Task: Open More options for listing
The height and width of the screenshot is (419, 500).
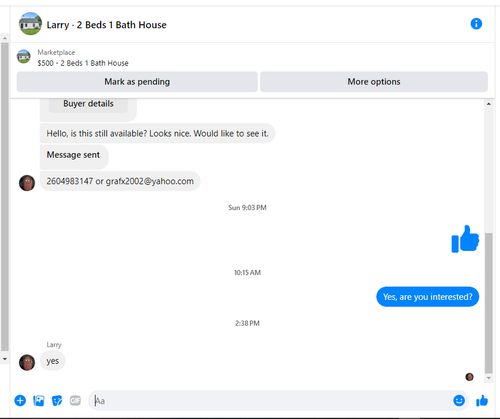Action: 374,82
